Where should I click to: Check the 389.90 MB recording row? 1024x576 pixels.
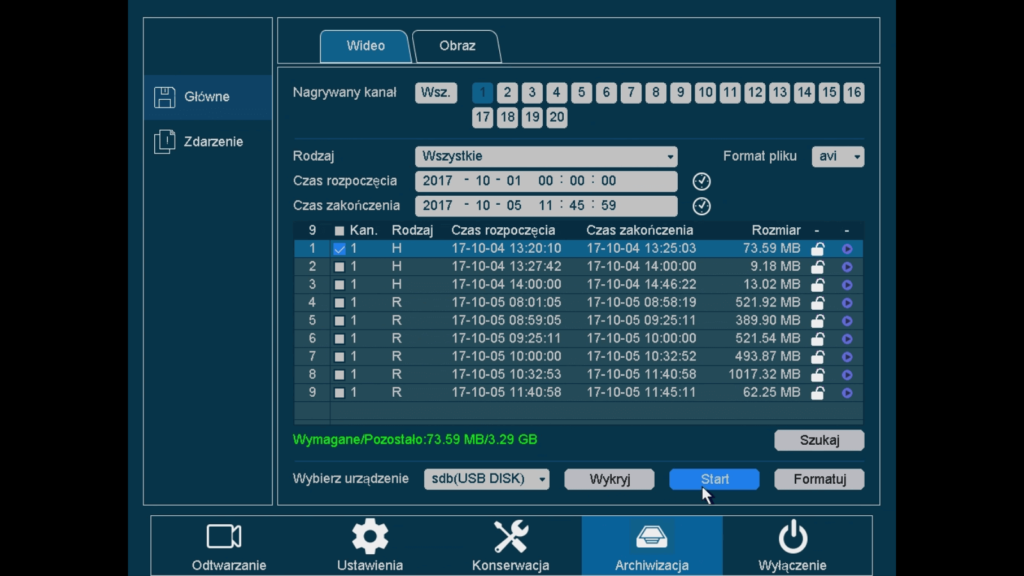pos(339,320)
